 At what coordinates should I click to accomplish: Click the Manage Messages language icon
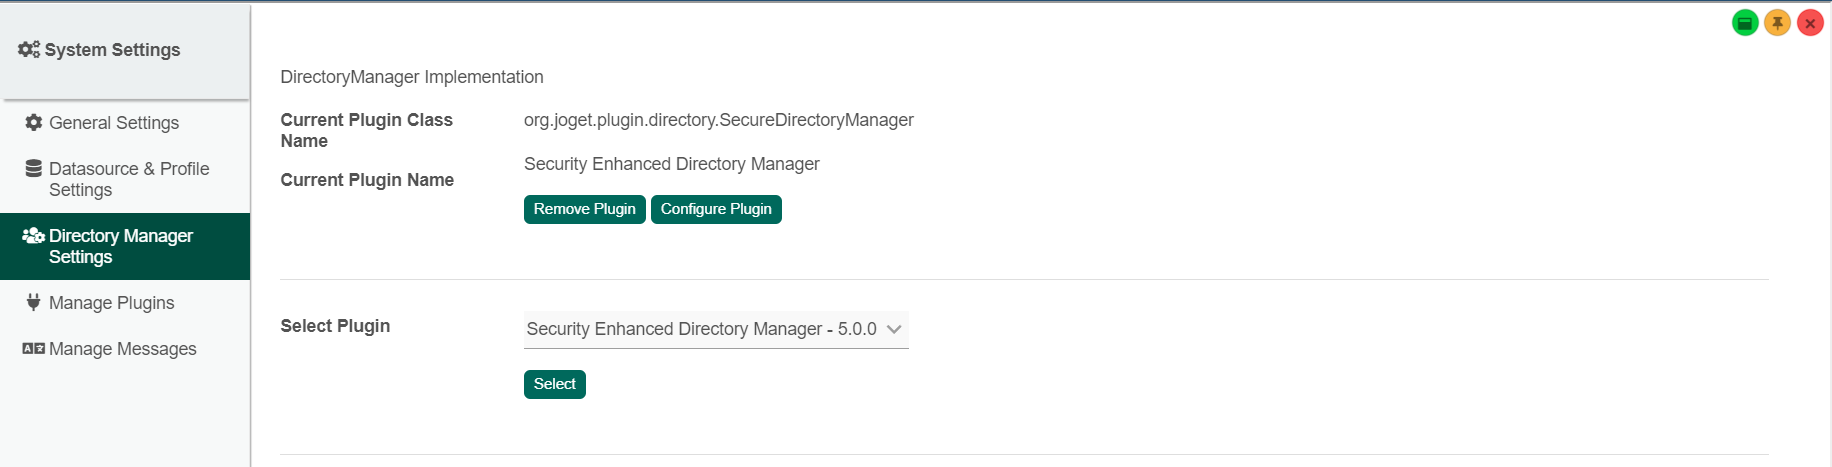[34, 348]
